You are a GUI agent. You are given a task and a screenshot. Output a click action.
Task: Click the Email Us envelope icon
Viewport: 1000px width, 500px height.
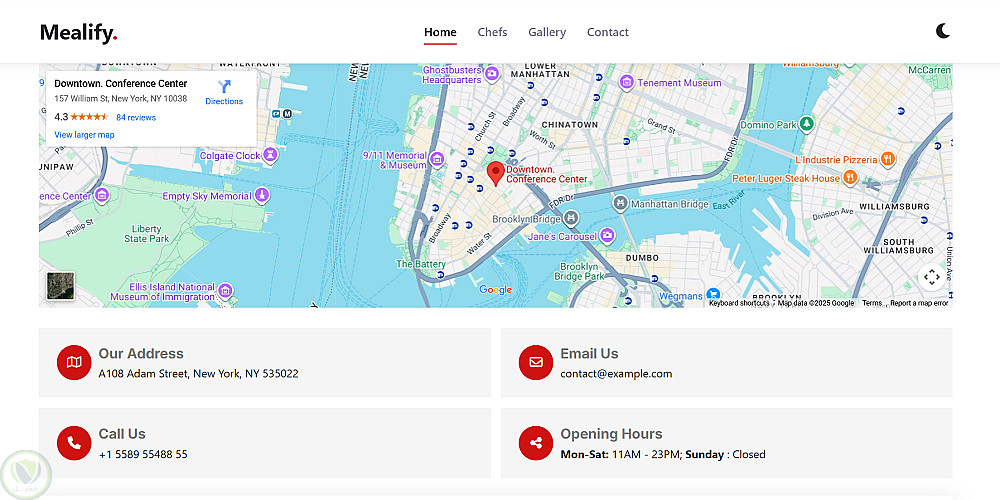coord(536,362)
